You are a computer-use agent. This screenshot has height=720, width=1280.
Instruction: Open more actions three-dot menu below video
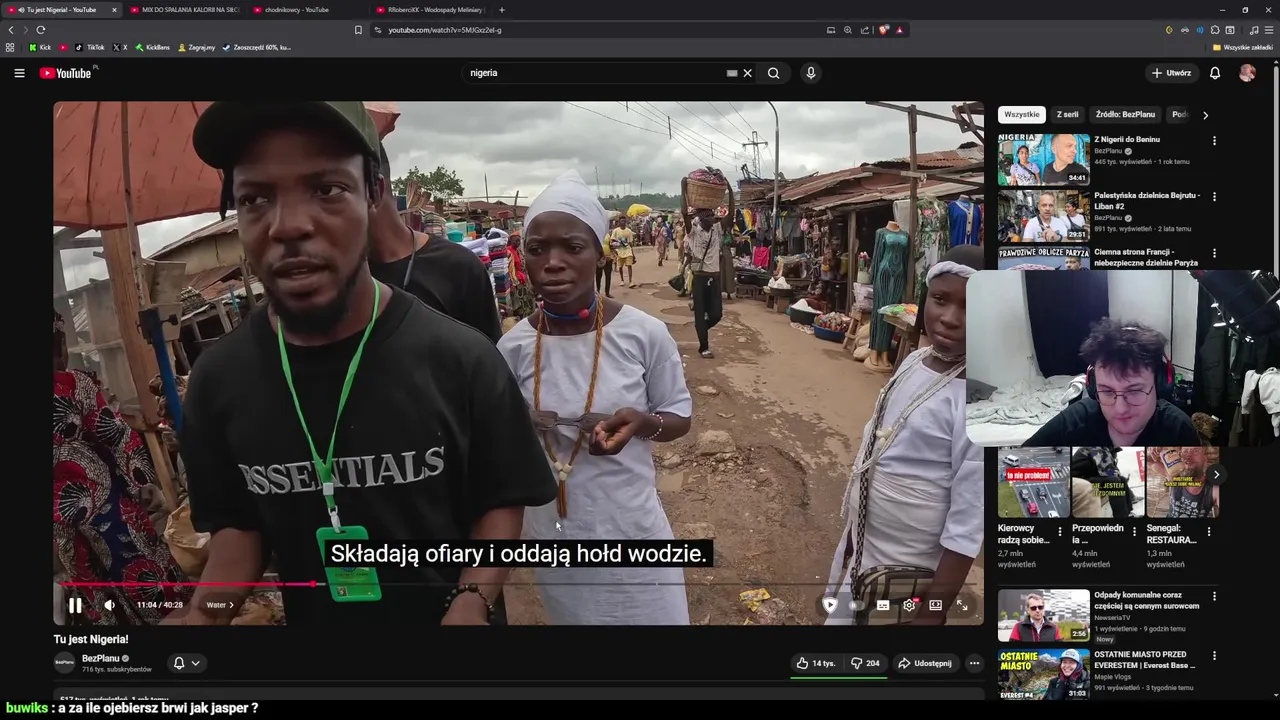974,663
